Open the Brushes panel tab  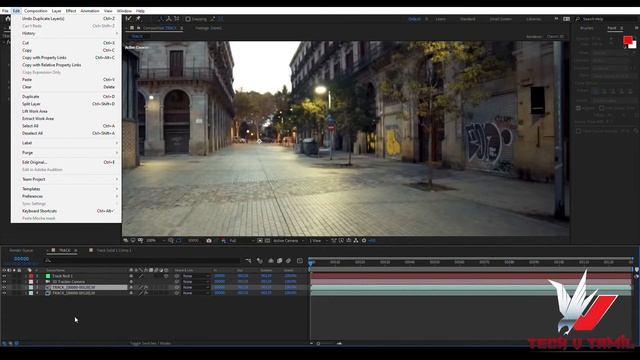click(x=587, y=28)
